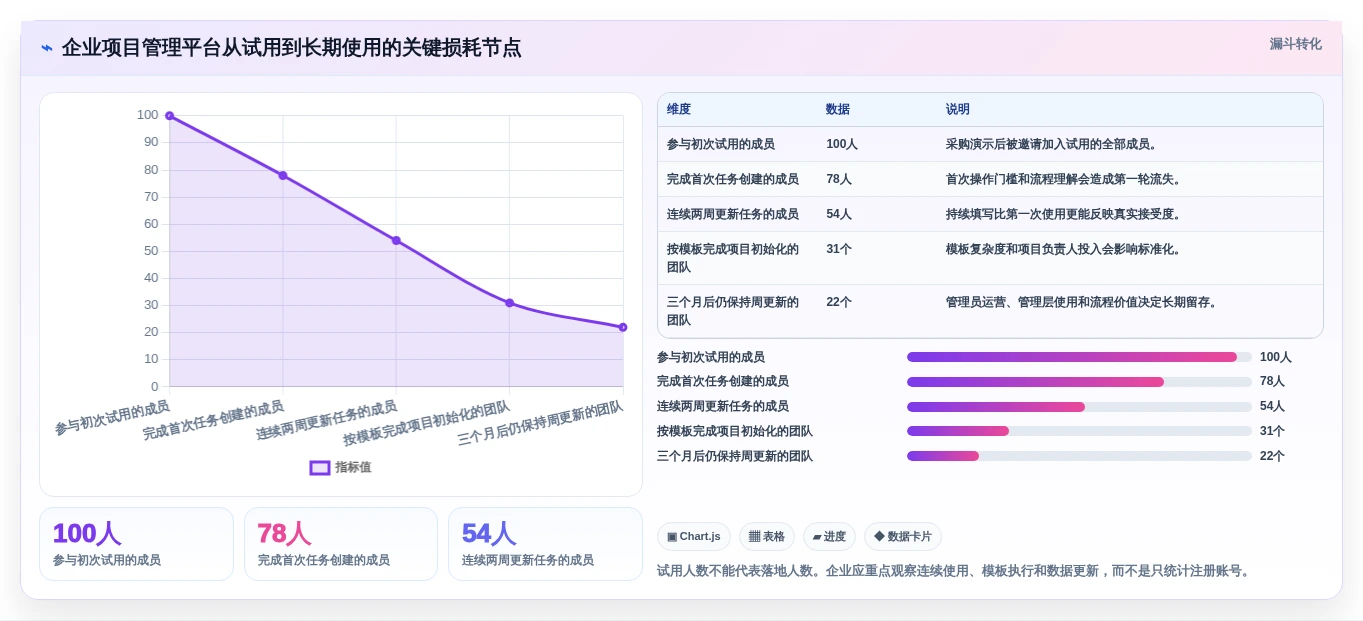
Task: Toggle the 指标值 legend swatch
Action: 320,467
